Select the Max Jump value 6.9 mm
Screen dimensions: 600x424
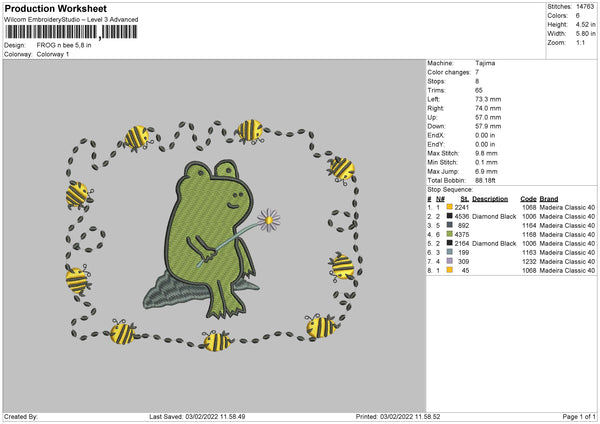click(486, 172)
